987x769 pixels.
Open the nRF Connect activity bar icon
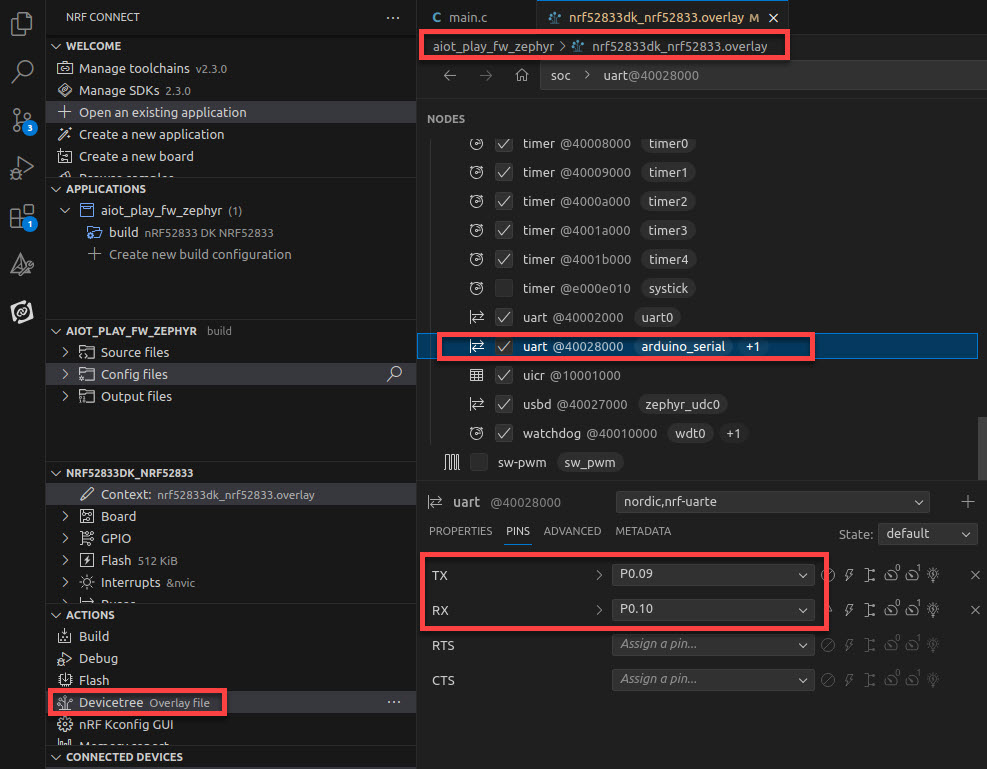[22, 312]
